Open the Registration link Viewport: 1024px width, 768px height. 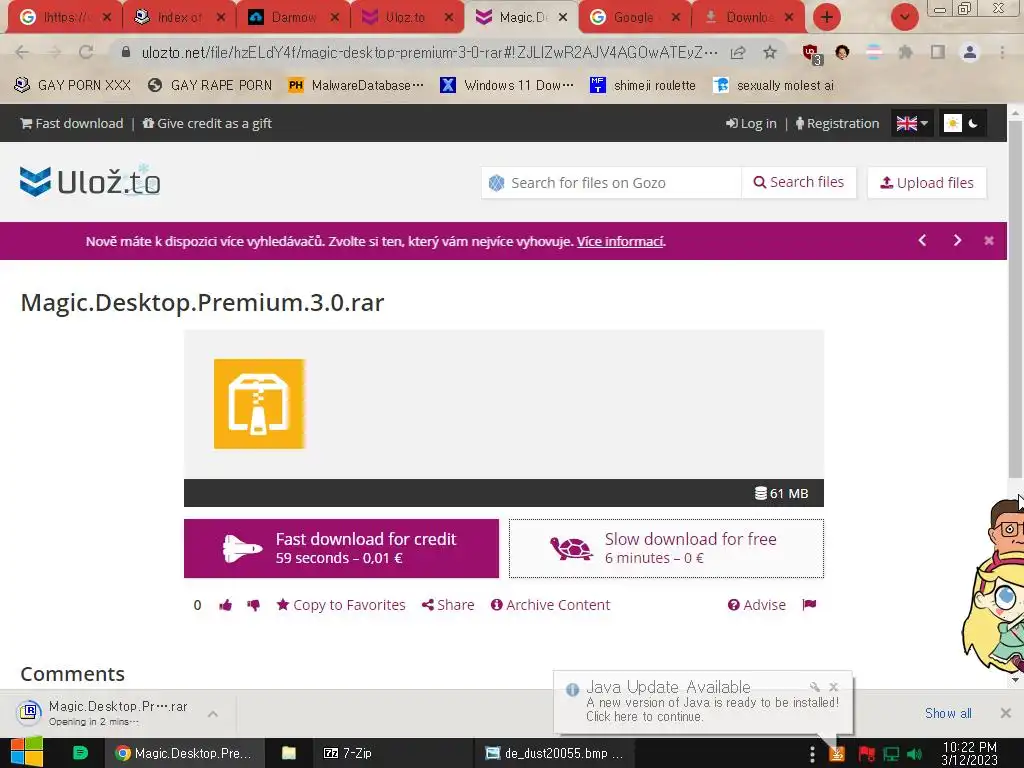[837, 123]
